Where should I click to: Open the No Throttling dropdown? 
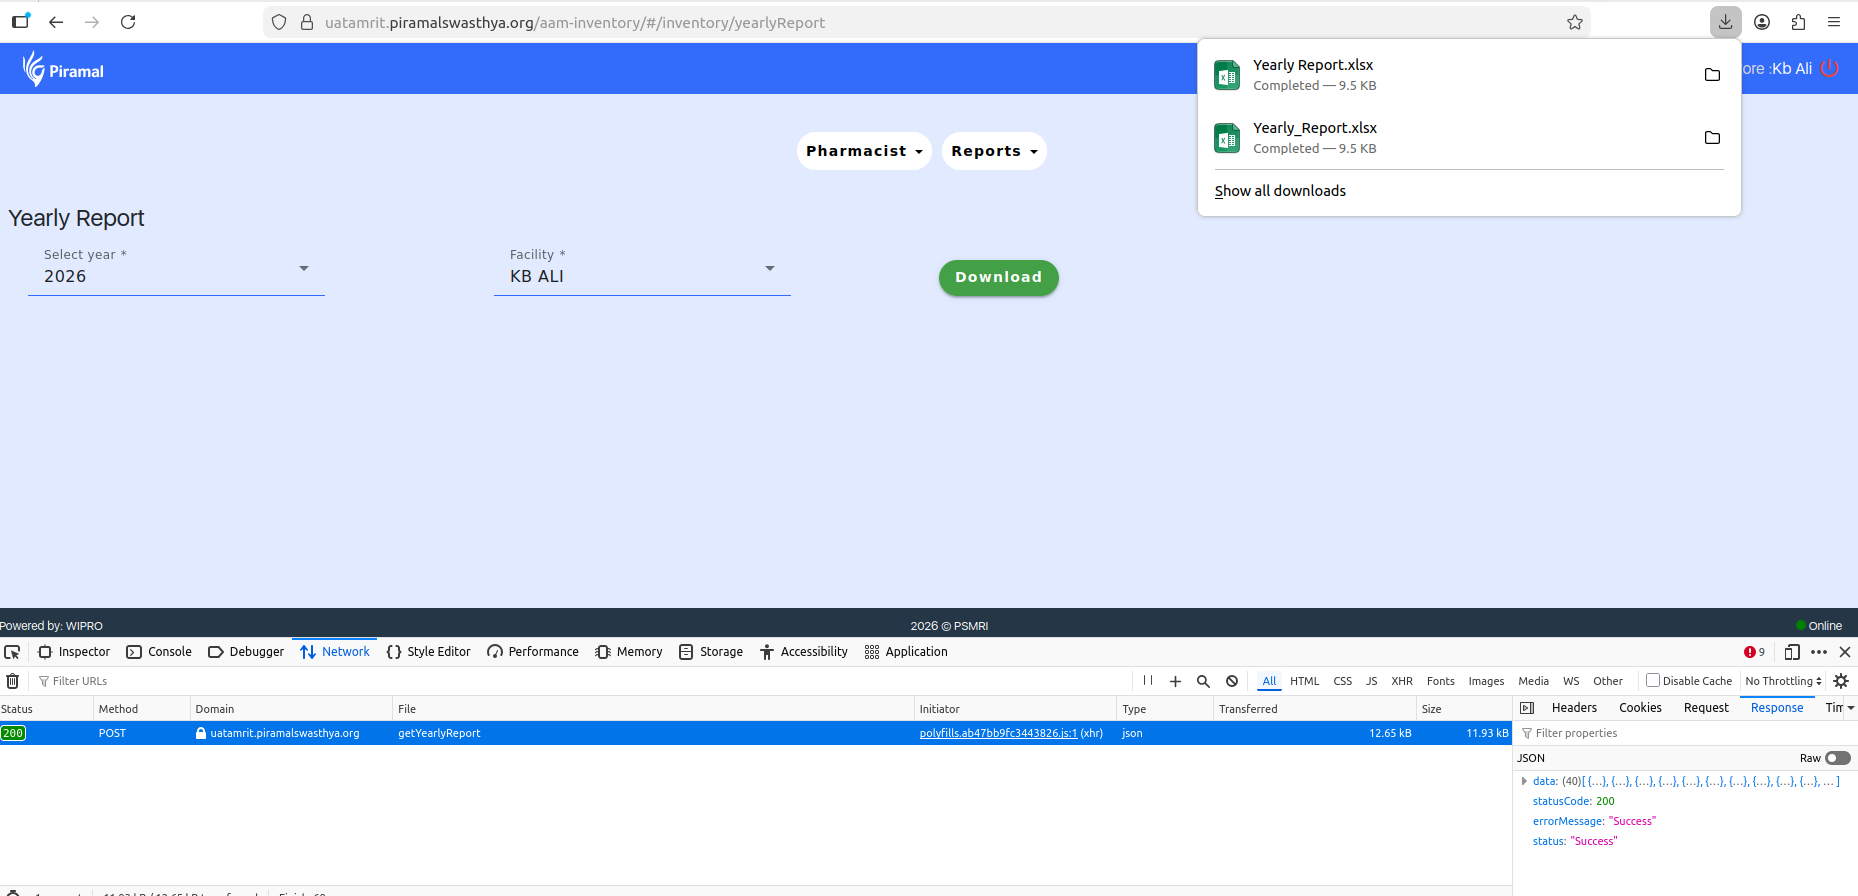pos(1783,681)
